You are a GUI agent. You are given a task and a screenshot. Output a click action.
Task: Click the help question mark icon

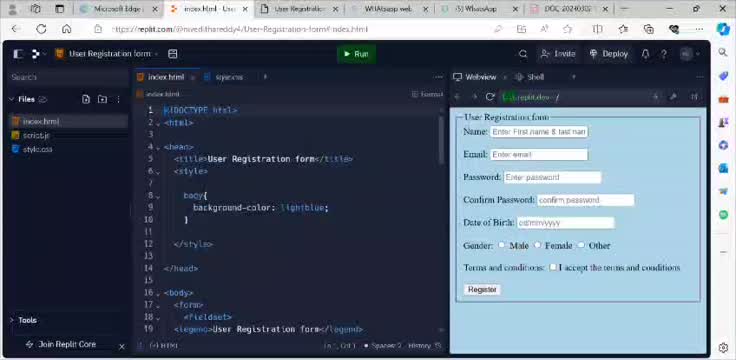[664, 54]
